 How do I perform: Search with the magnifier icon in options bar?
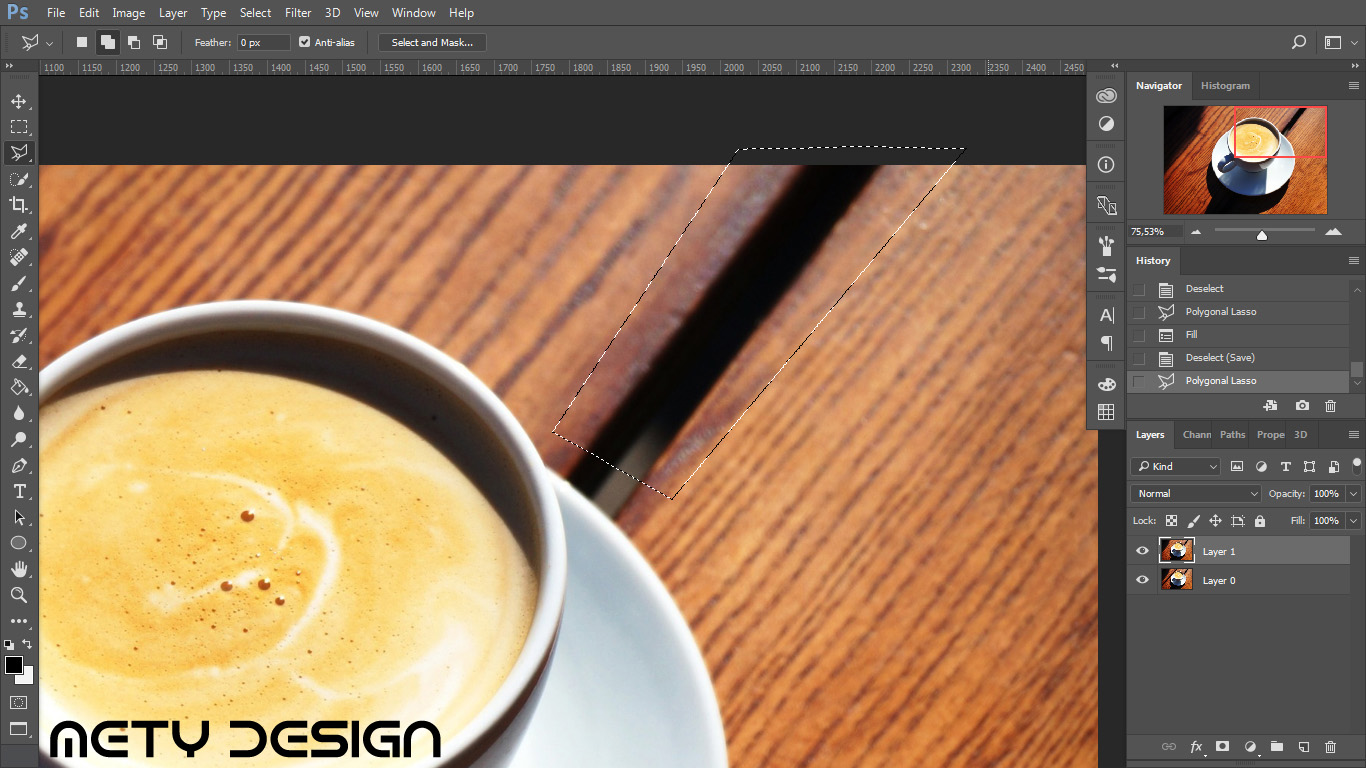coord(1299,42)
